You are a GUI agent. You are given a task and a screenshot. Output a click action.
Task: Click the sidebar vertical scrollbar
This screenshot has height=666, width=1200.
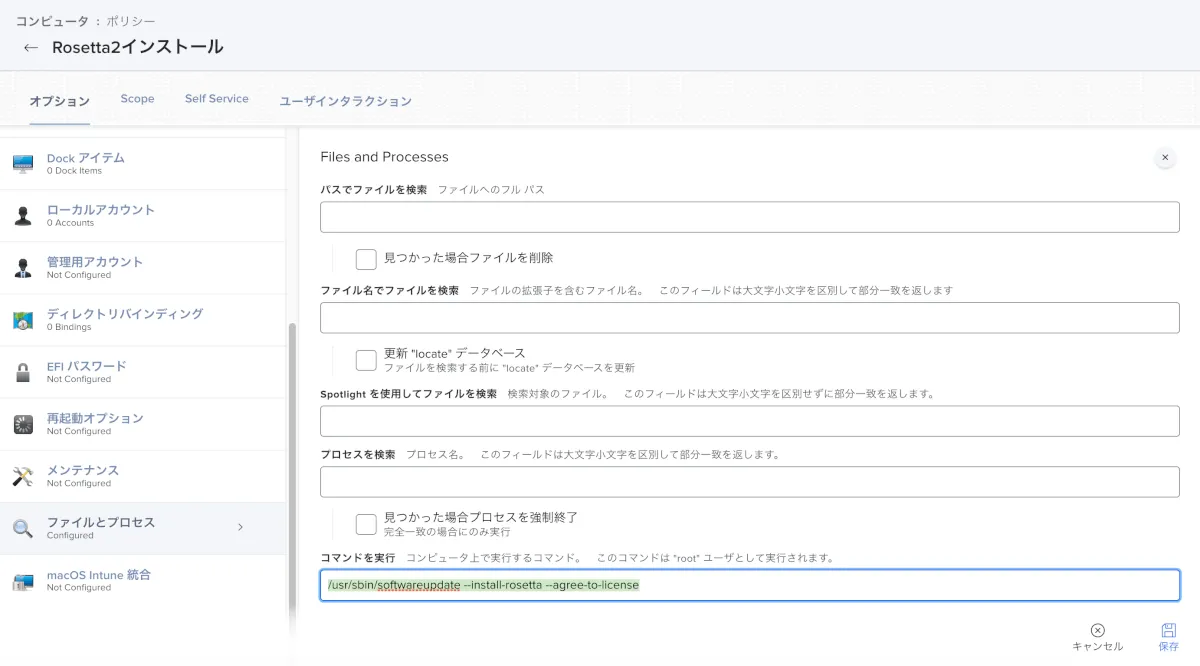292,470
